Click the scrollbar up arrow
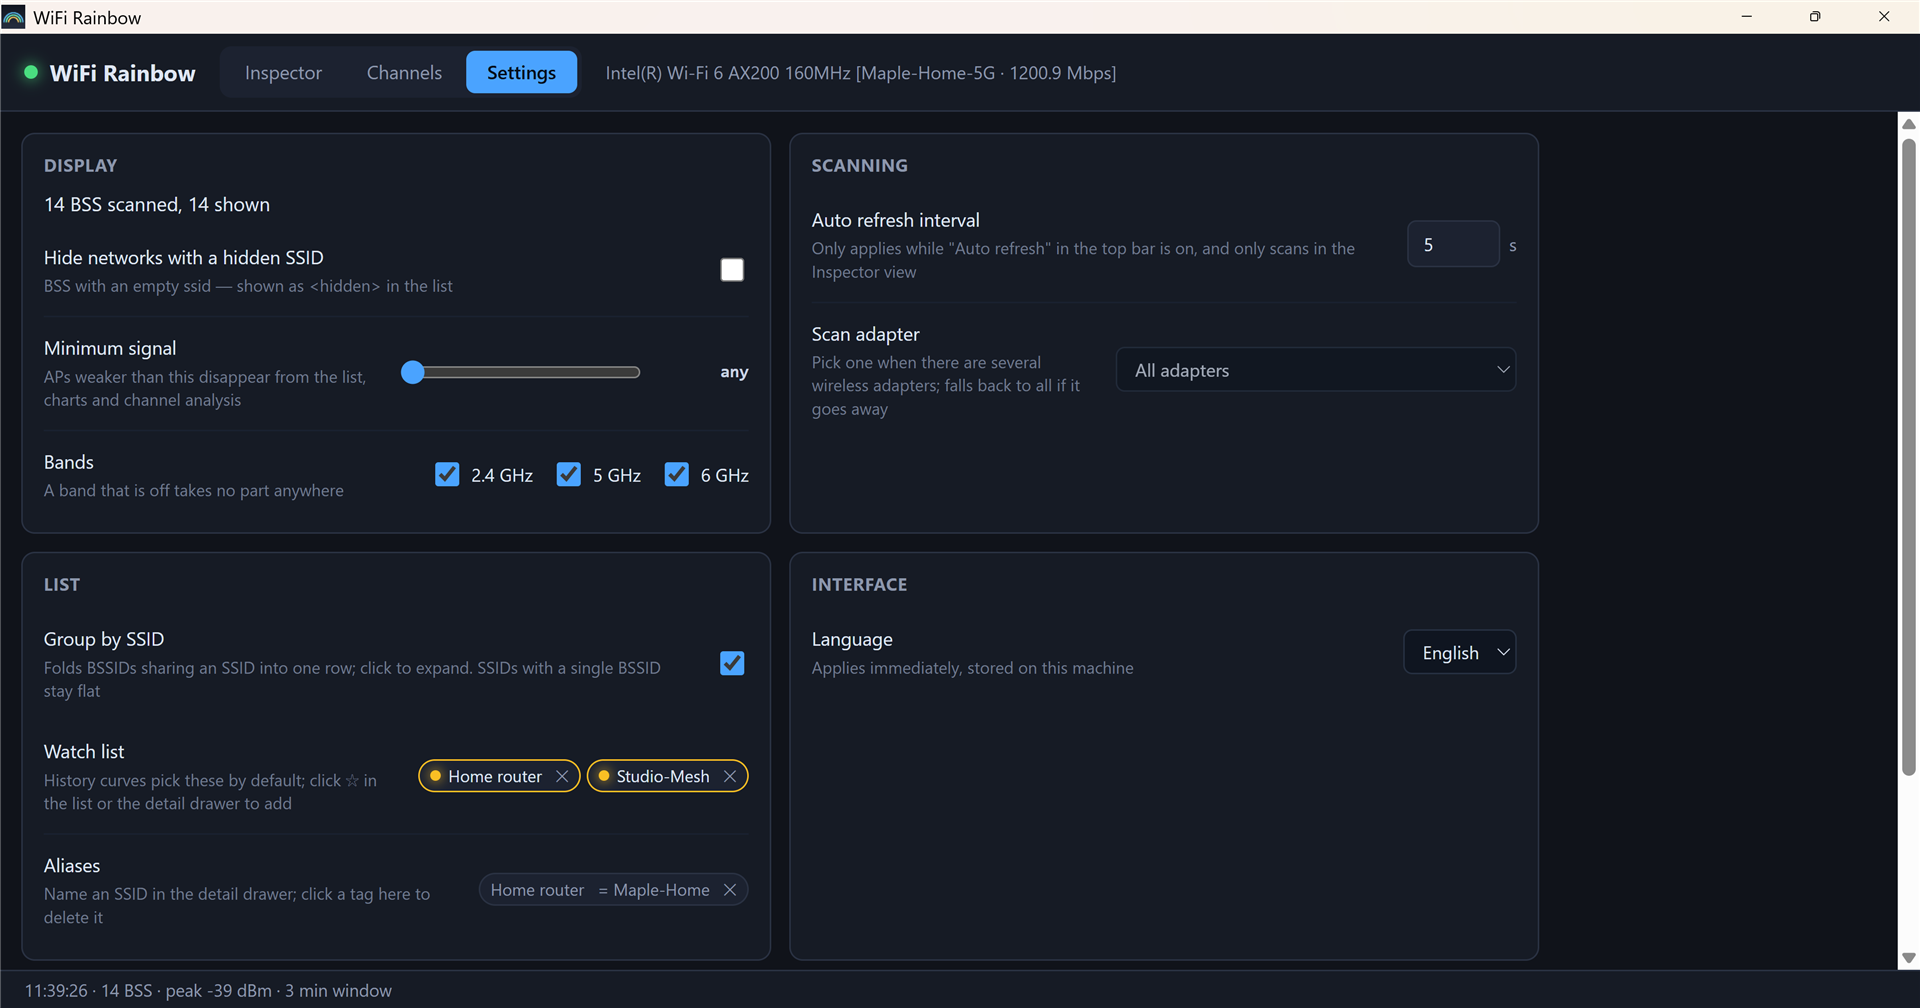The image size is (1920, 1008). tap(1908, 124)
